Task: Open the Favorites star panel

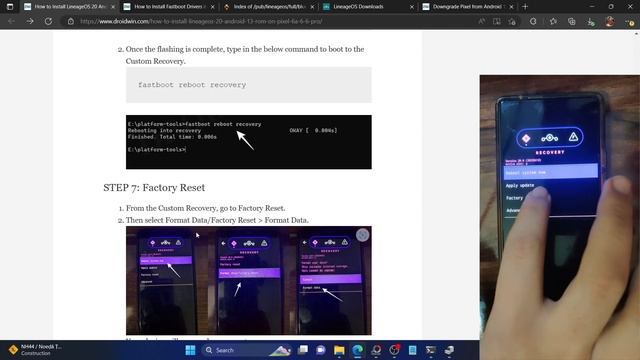Action: tap(553, 21)
